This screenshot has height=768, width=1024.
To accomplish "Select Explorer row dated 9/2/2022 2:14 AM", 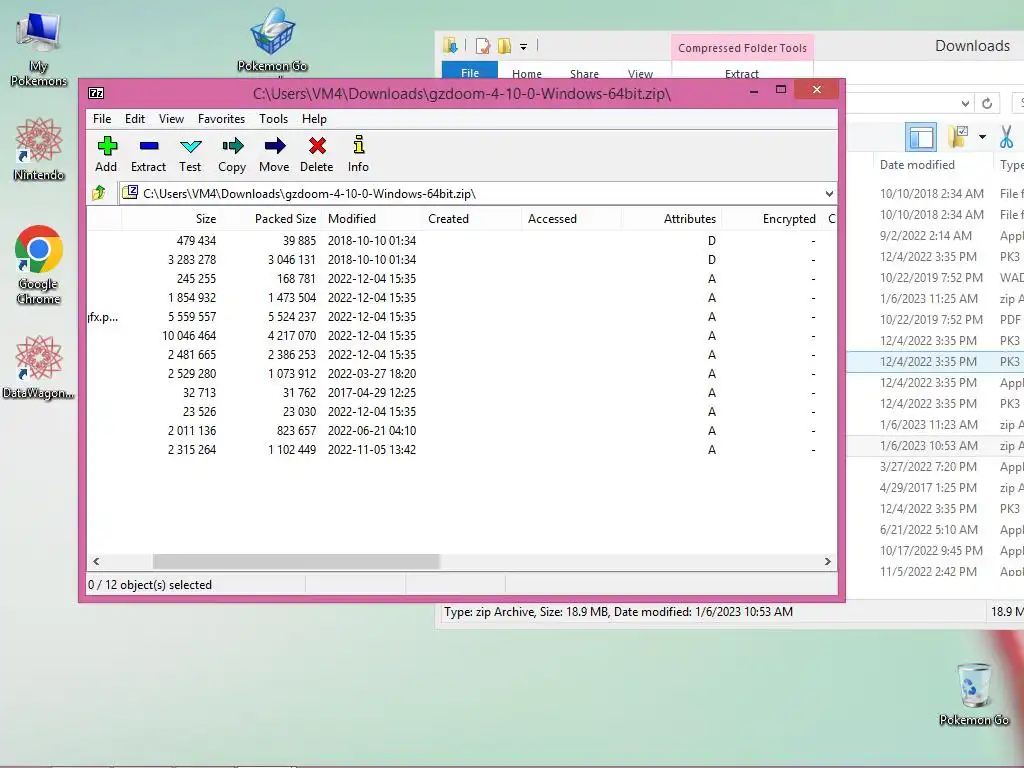I will pyautogui.click(x=935, y=235).
